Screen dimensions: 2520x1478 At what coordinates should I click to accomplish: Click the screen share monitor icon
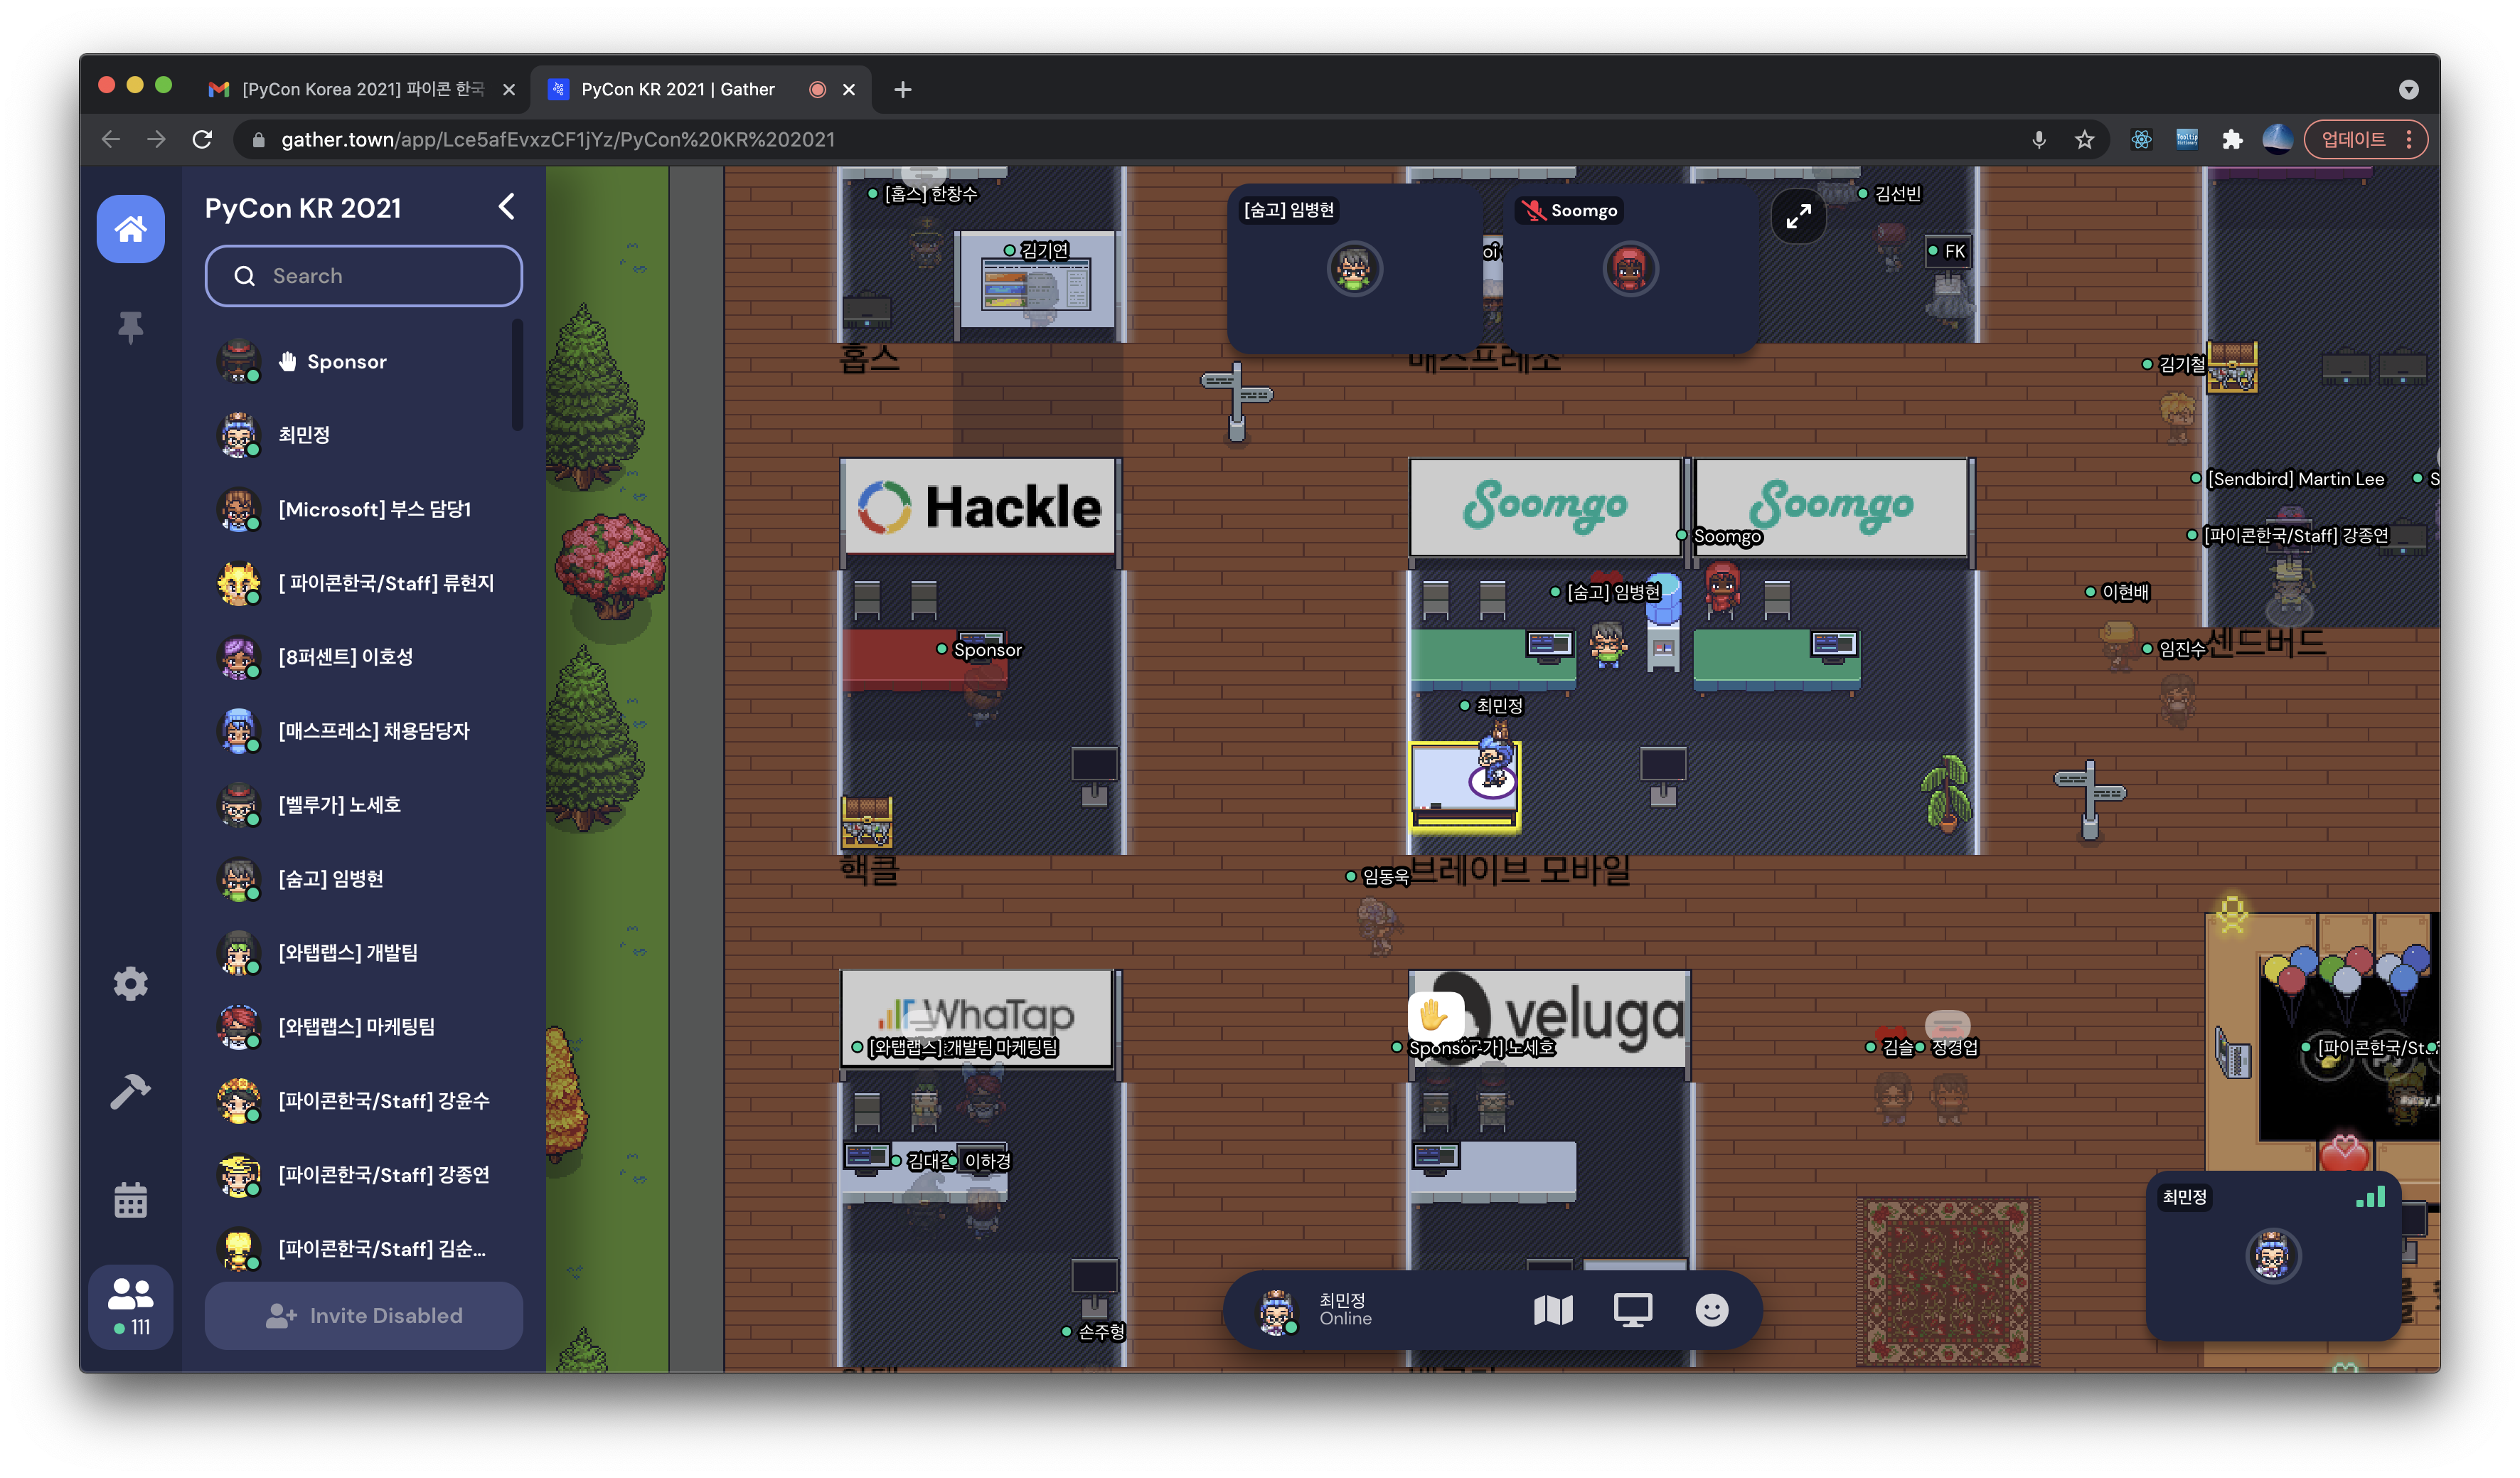(x=1632, y=1310)
